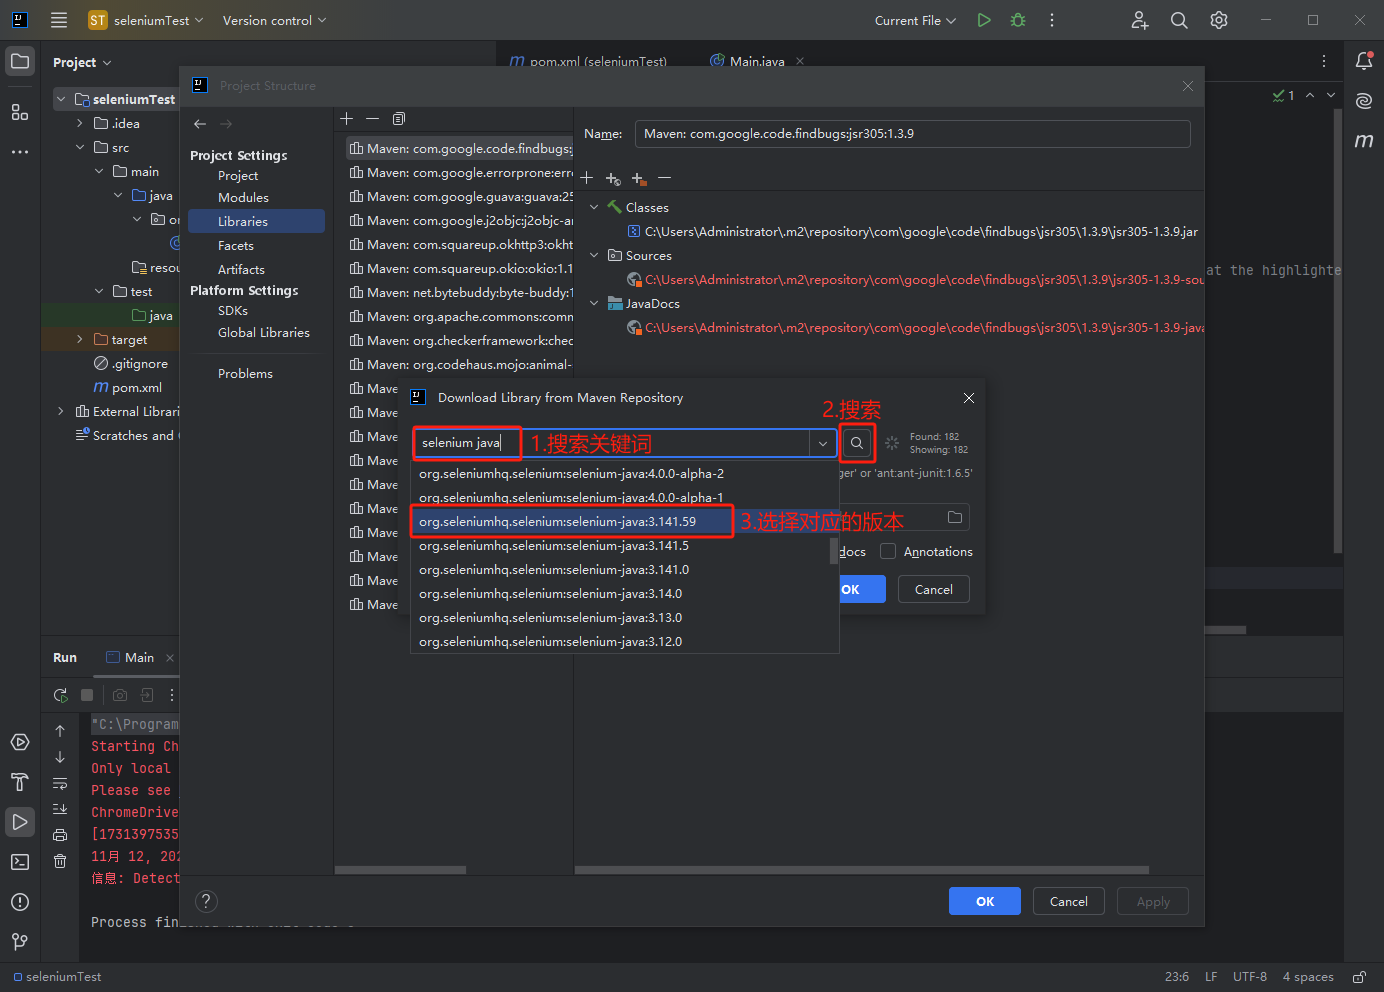This screenshot has width=1384, height=992.
Task: Click into the library Name field
Action: click(x=912, y=134)
